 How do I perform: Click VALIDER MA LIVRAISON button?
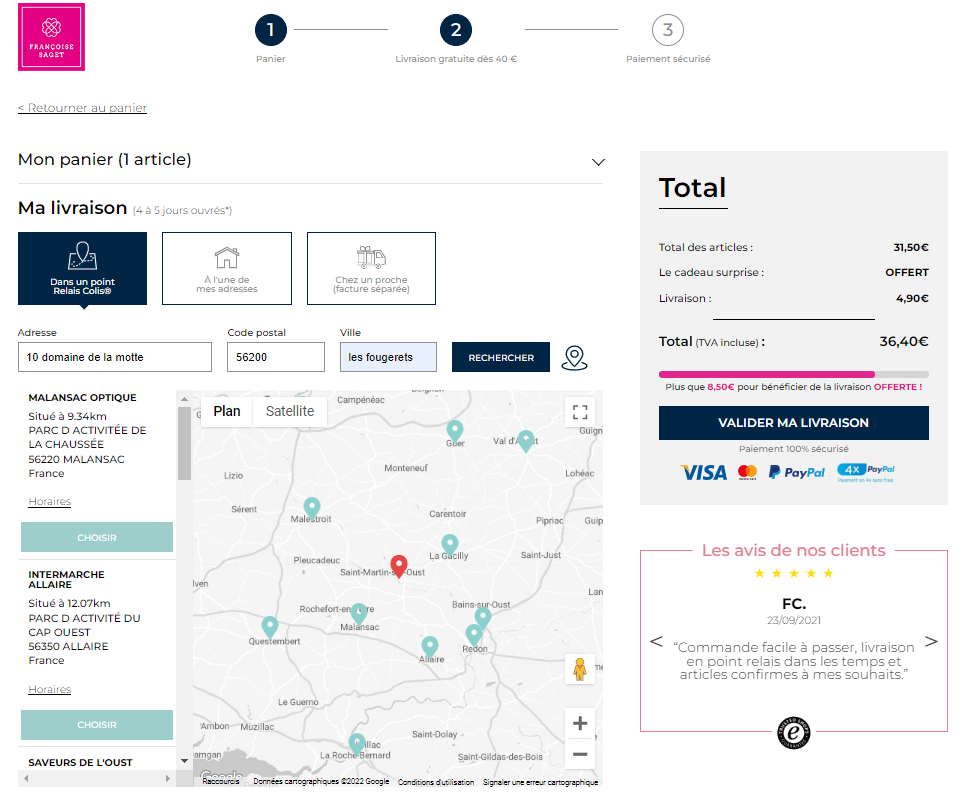(x=794, y=423)
